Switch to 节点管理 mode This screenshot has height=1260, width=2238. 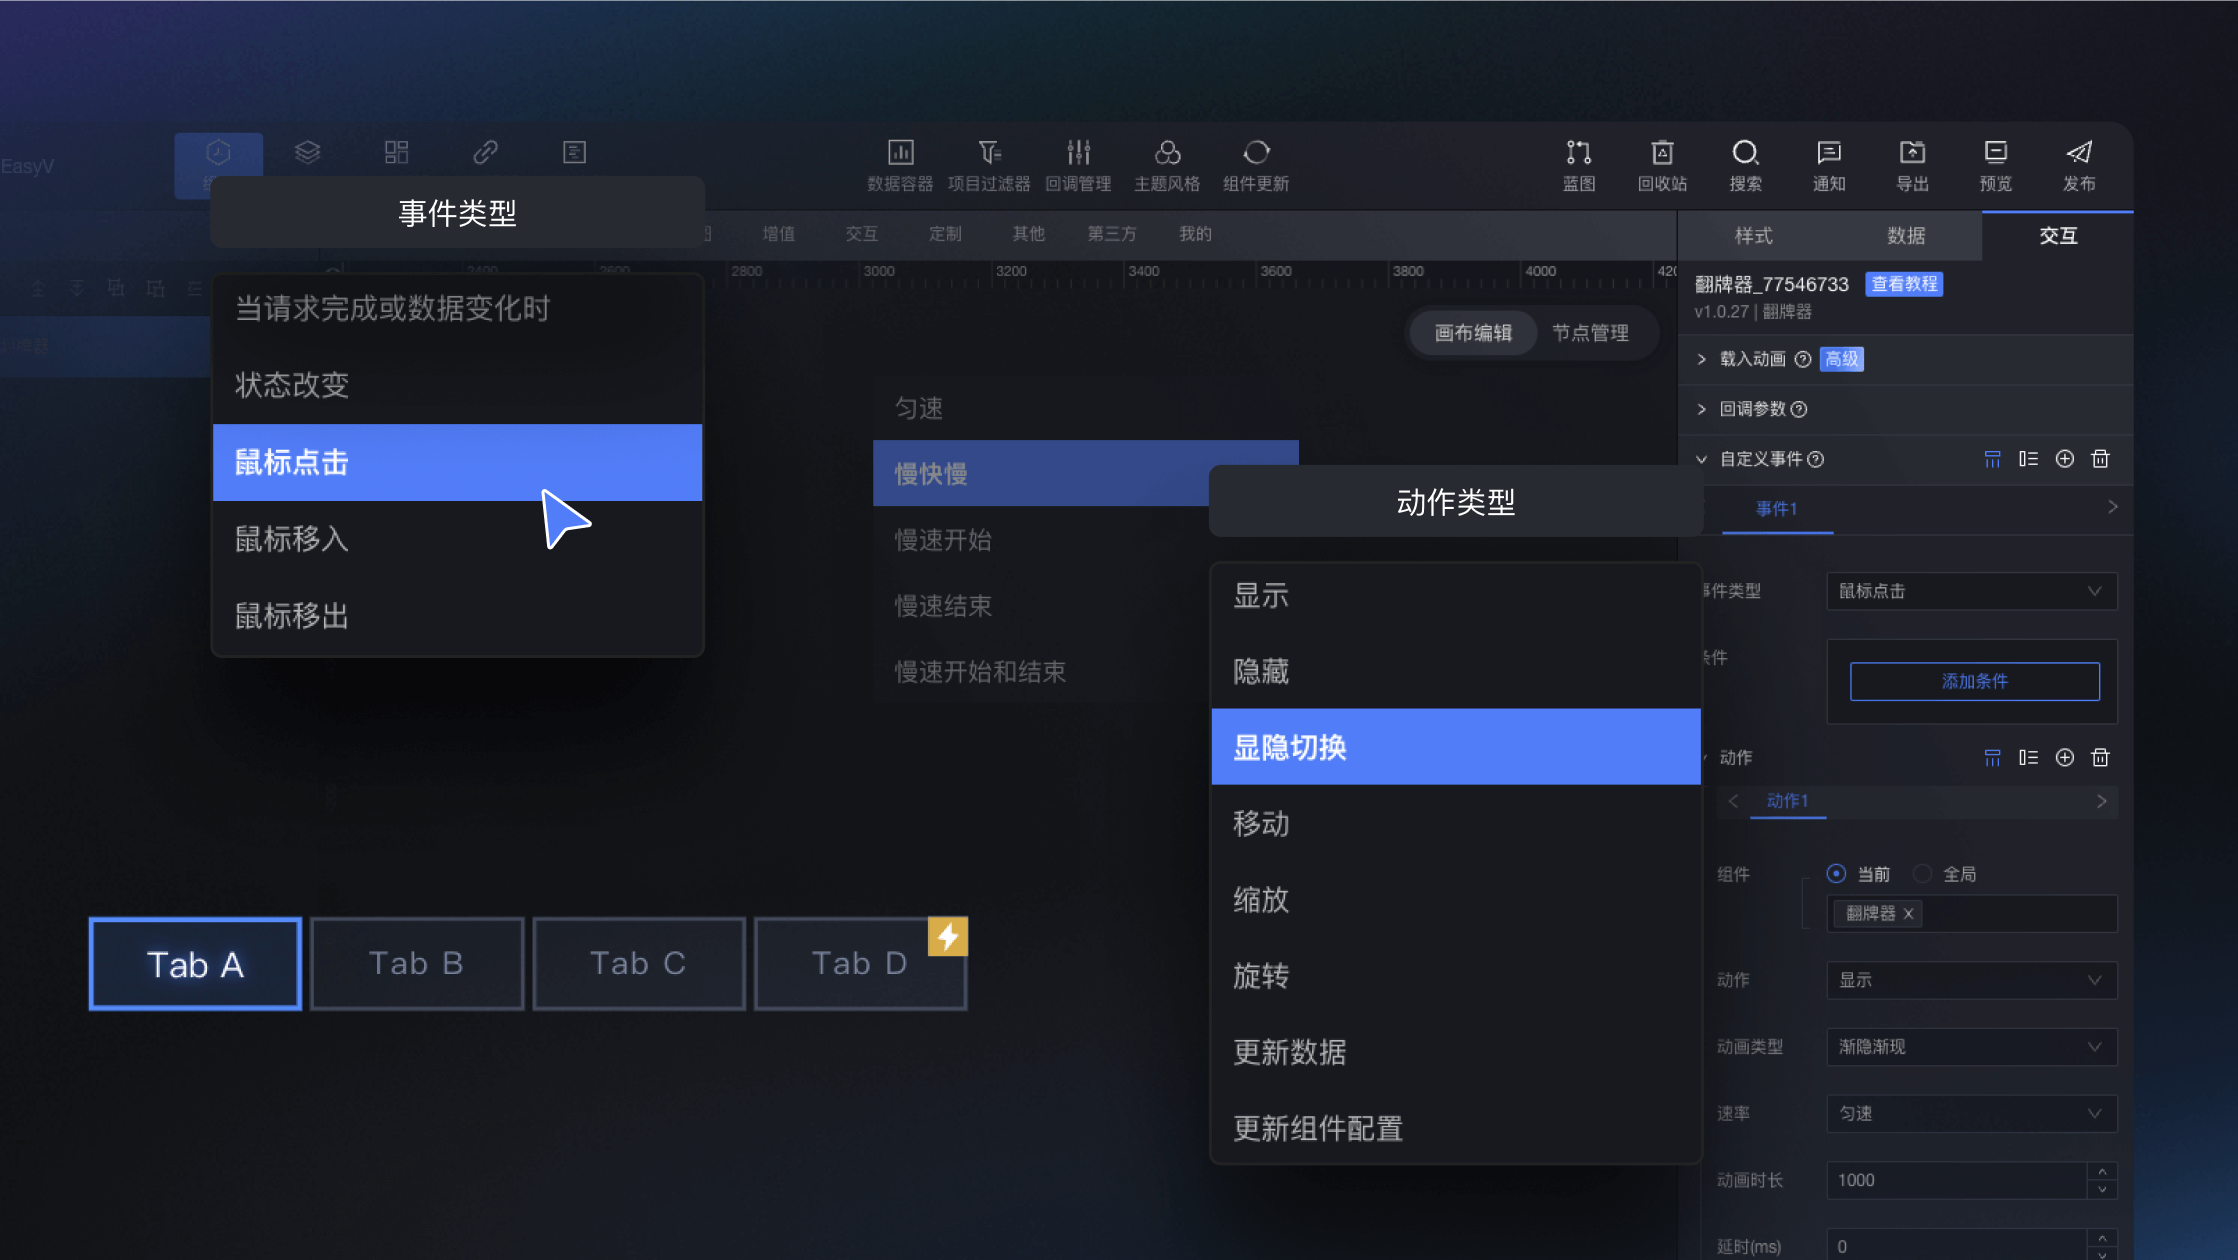point(1590,333)
